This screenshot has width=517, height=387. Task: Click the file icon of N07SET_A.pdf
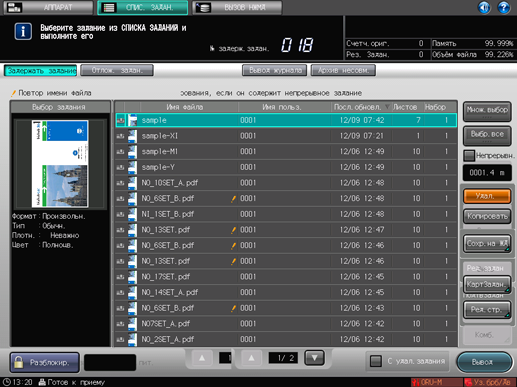tap(133, 324)
